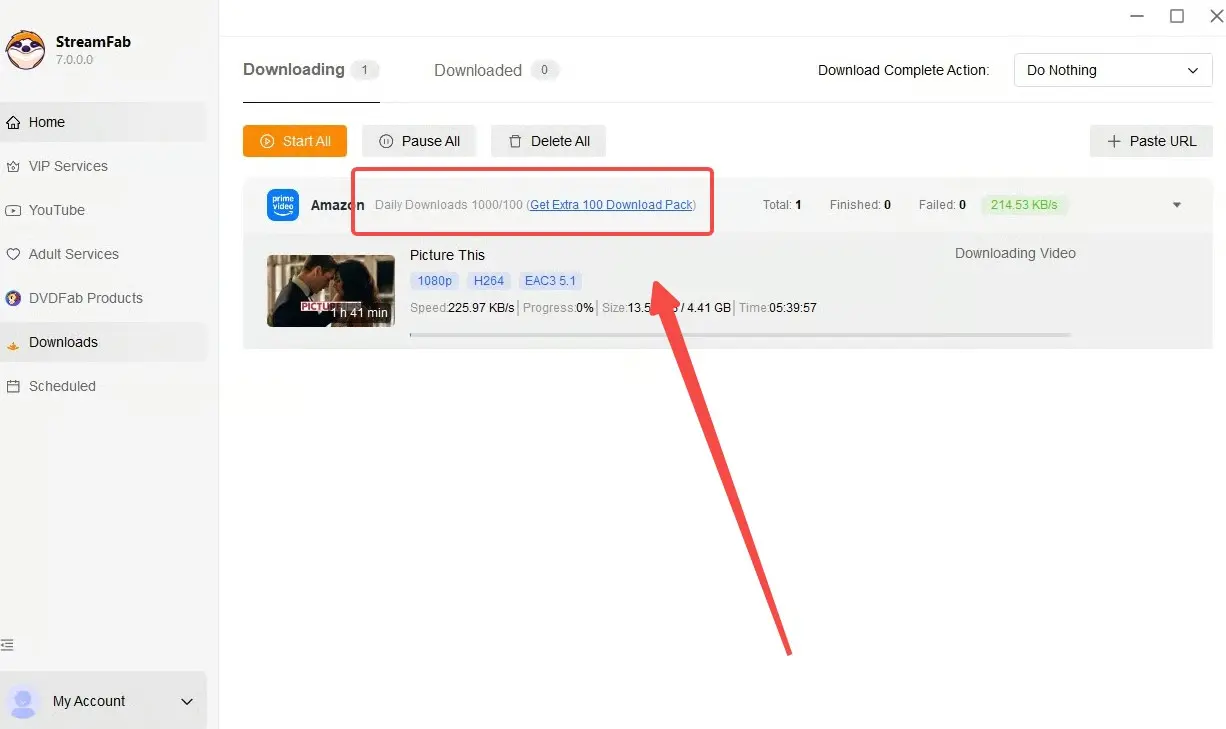Click the Total: 1 counter
This screenshot has height=729, width=1226.
coord(782,205)
